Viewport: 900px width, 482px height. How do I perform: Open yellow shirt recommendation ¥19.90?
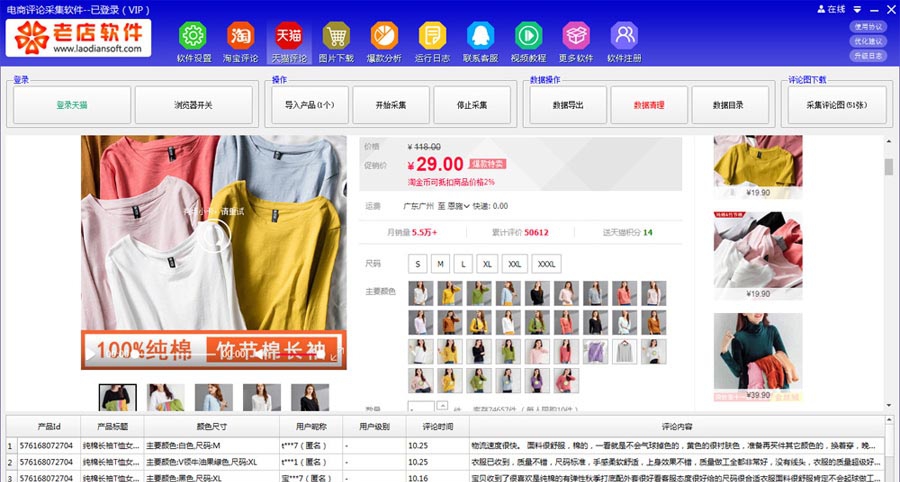[x=758, y=166]
